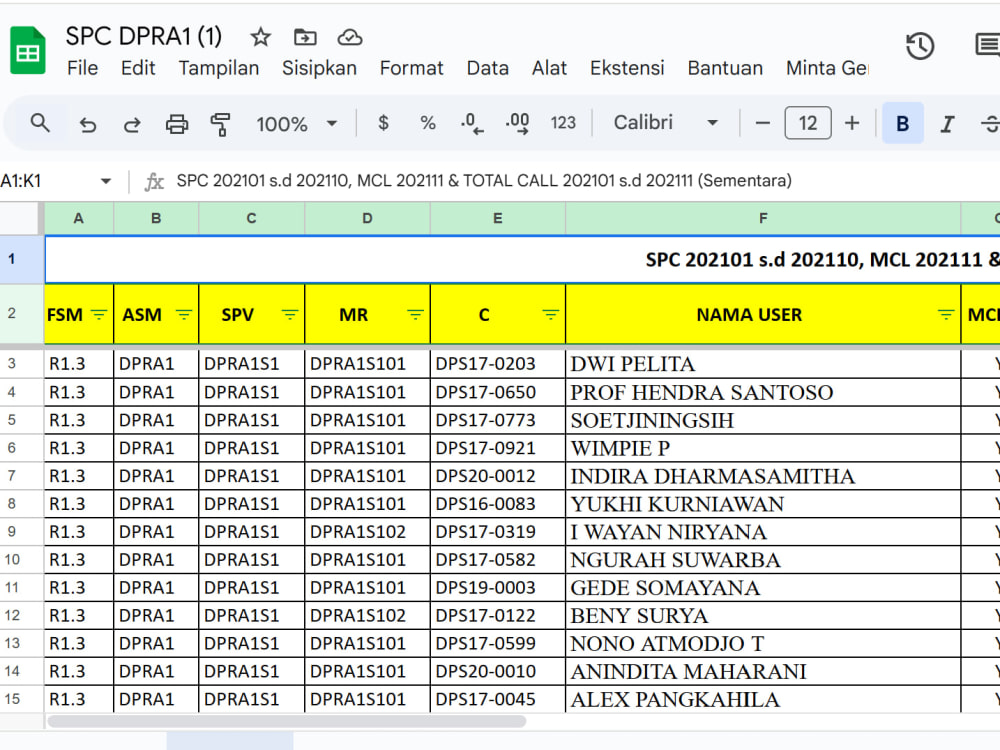Image resolution: width=1000 pixels, height=750 pixels.
Task: Open the FSM column filter
Action: (x=99, y=314)
